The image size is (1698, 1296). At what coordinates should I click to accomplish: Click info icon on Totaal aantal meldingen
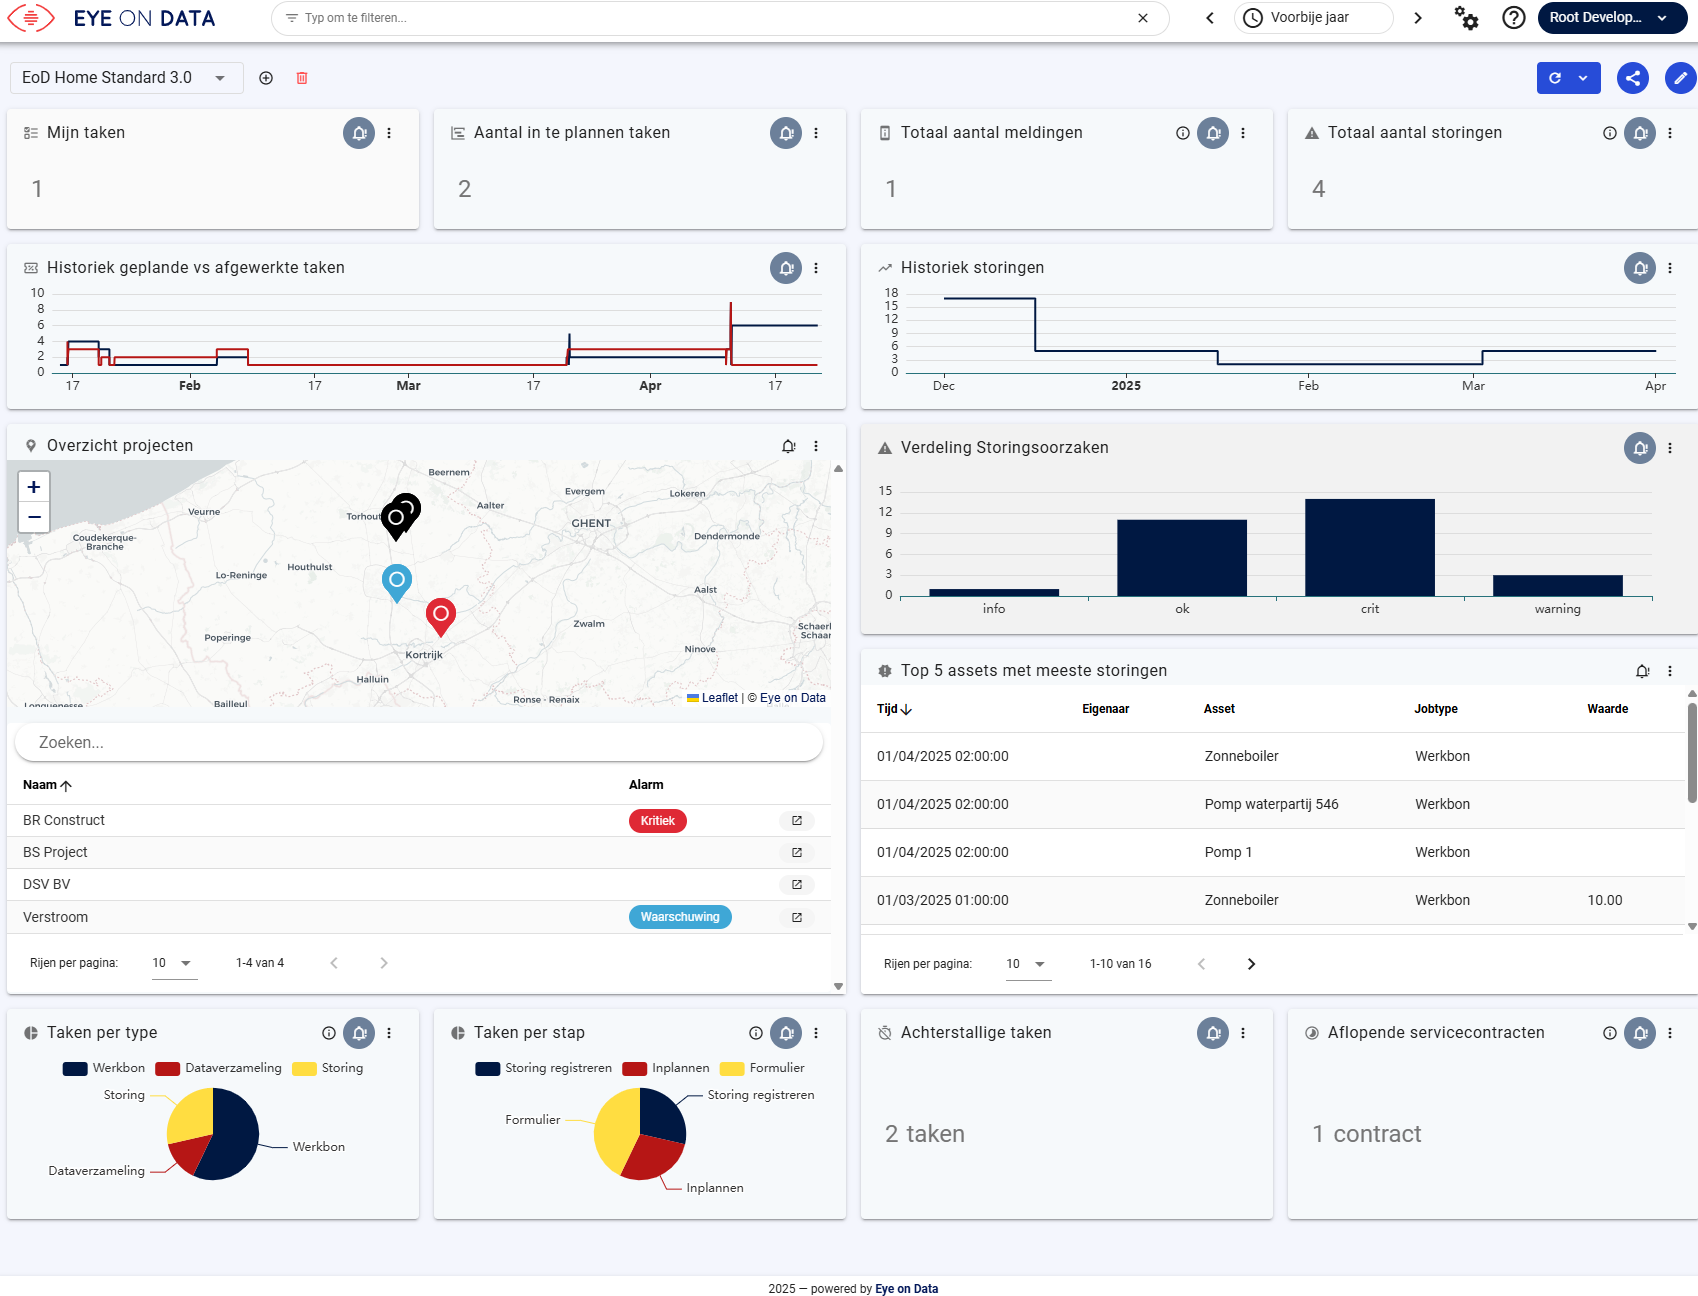click(x=1183, y=133)
